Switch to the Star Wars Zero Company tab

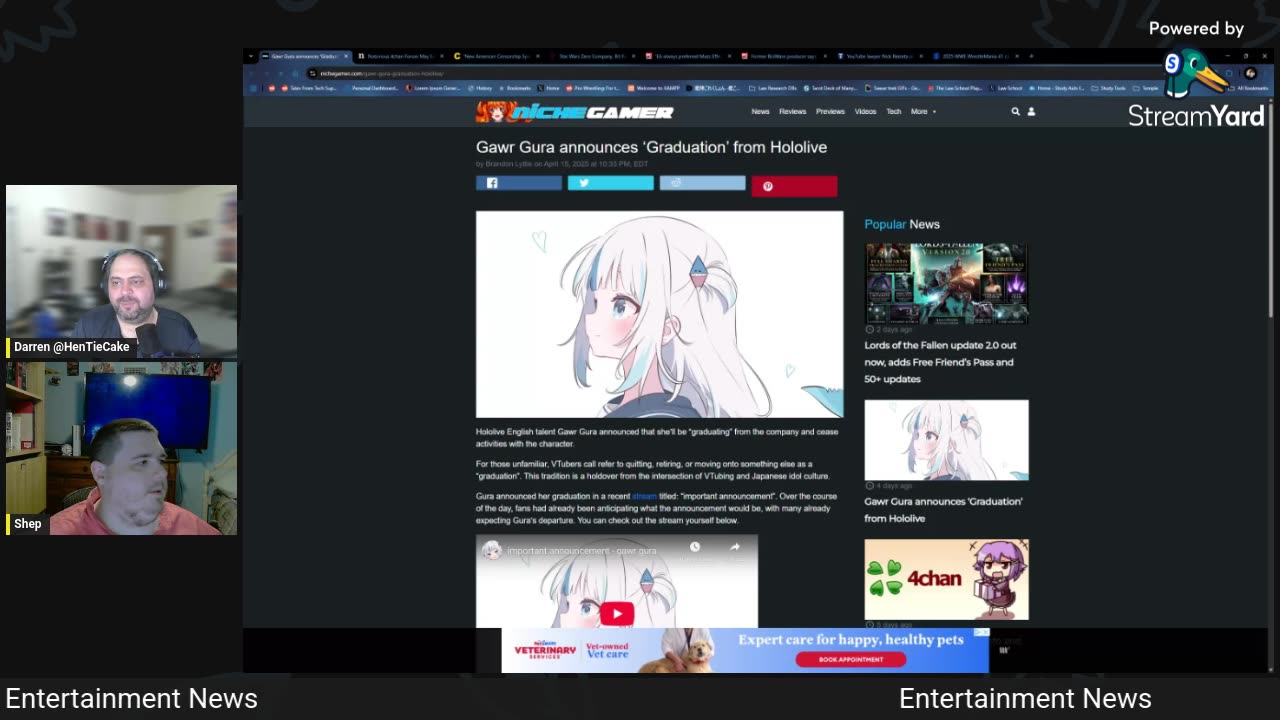(x=590, y=56)
